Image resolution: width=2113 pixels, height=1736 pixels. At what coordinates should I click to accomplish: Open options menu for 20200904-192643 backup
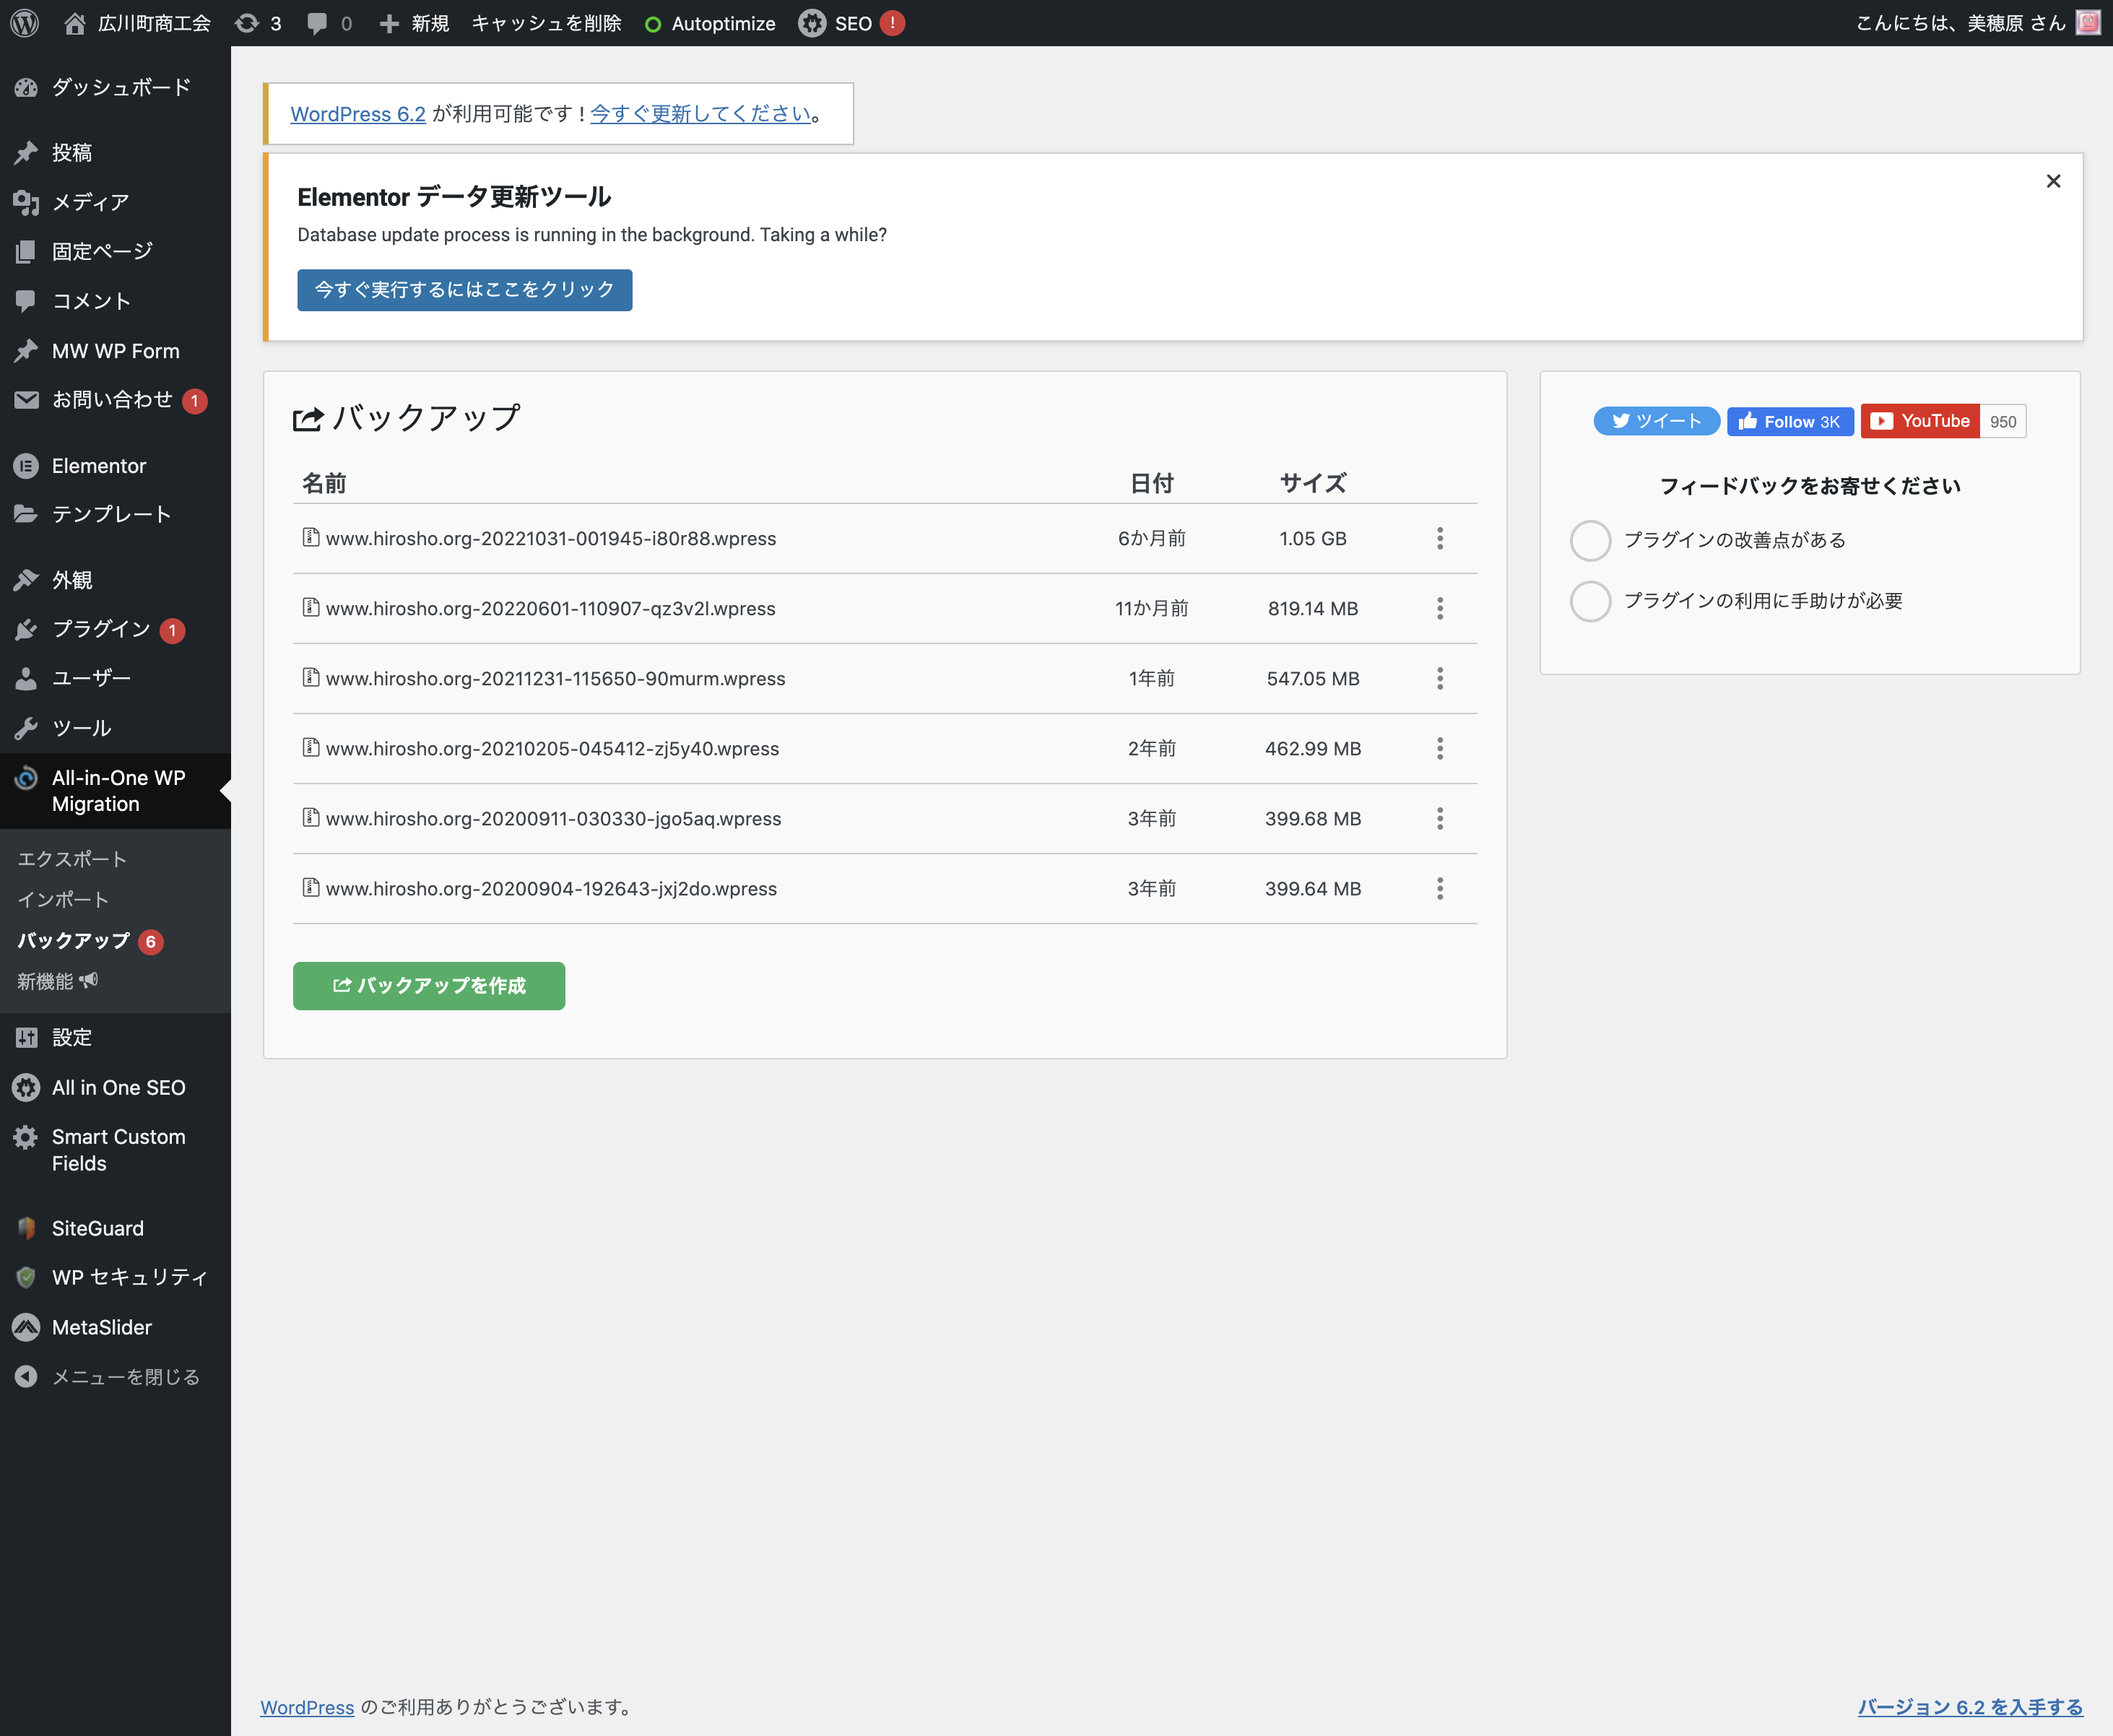point(1440,888)
